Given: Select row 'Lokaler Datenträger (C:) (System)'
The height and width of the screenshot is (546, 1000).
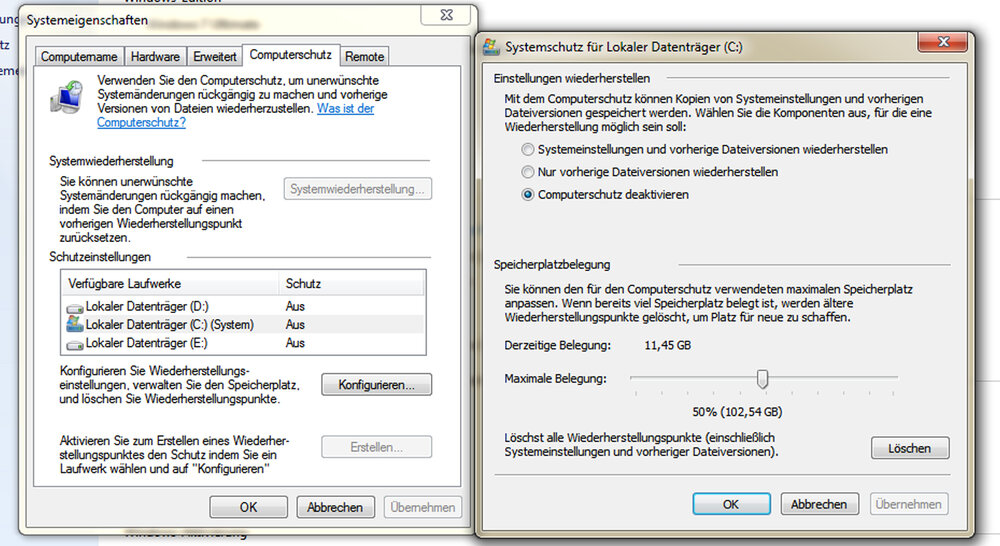Looking at the screenshot, I should click(x=243, y=325).
